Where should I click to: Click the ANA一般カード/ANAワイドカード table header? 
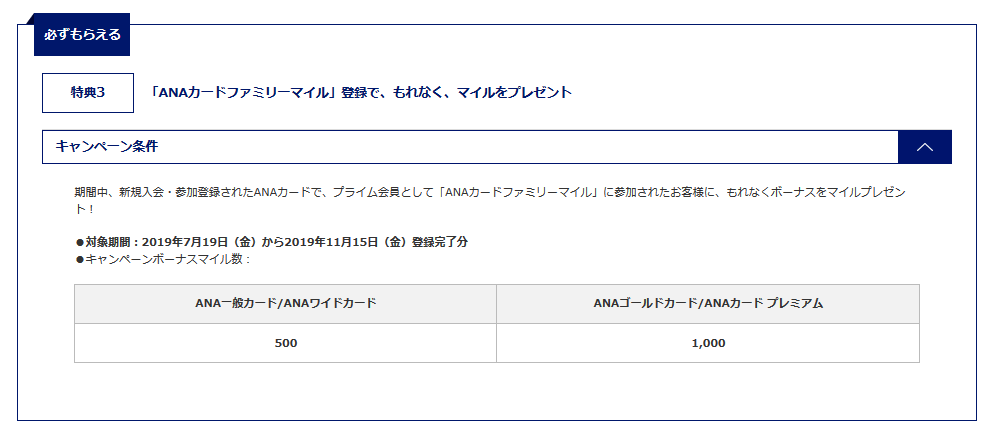(286, 303)
